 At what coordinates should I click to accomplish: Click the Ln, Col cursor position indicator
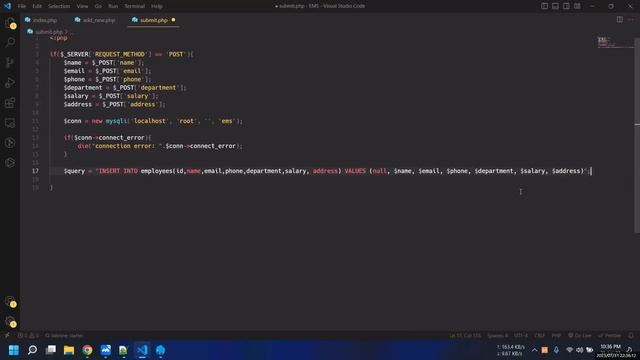465,336
